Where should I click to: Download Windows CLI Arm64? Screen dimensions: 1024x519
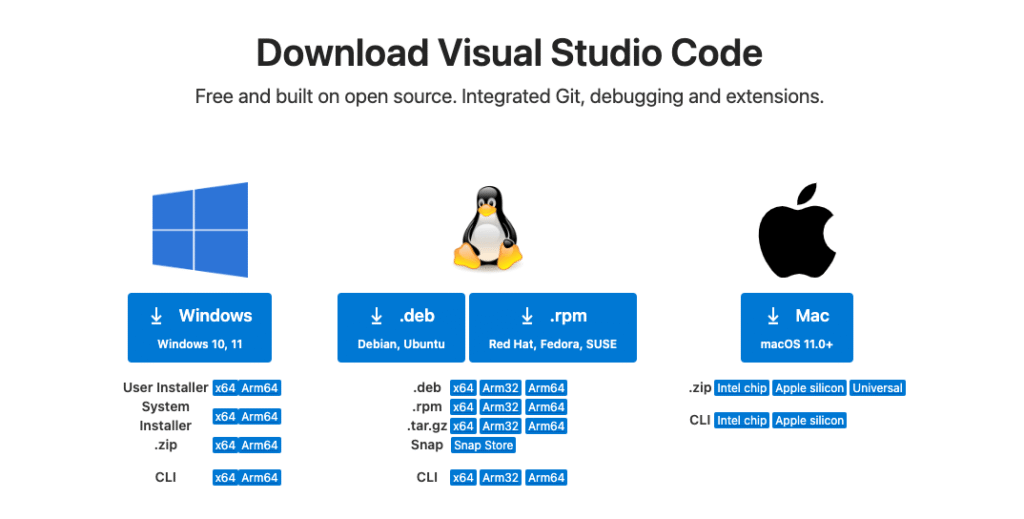pyautogui.click(x=259, y=478)
